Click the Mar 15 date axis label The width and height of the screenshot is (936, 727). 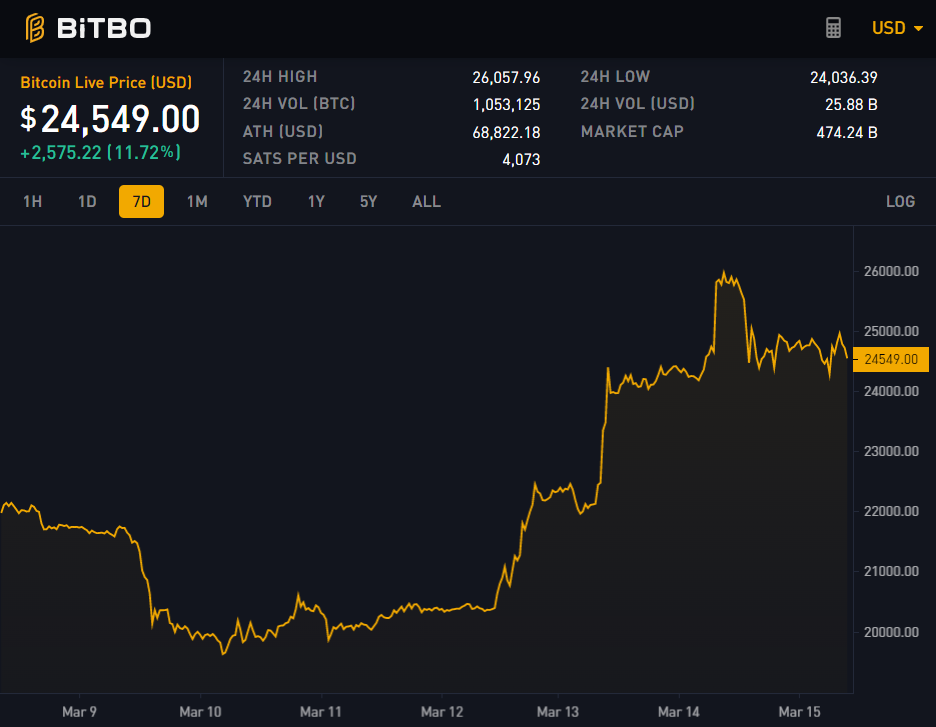click(799, 712)
